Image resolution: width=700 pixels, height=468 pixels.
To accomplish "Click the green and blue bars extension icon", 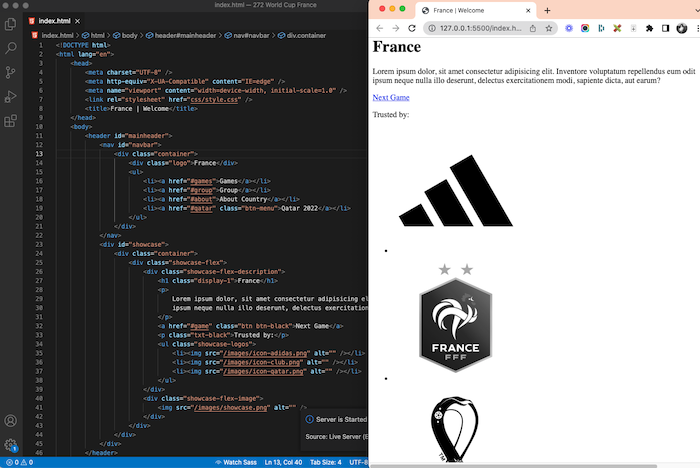I will point(601,28).
